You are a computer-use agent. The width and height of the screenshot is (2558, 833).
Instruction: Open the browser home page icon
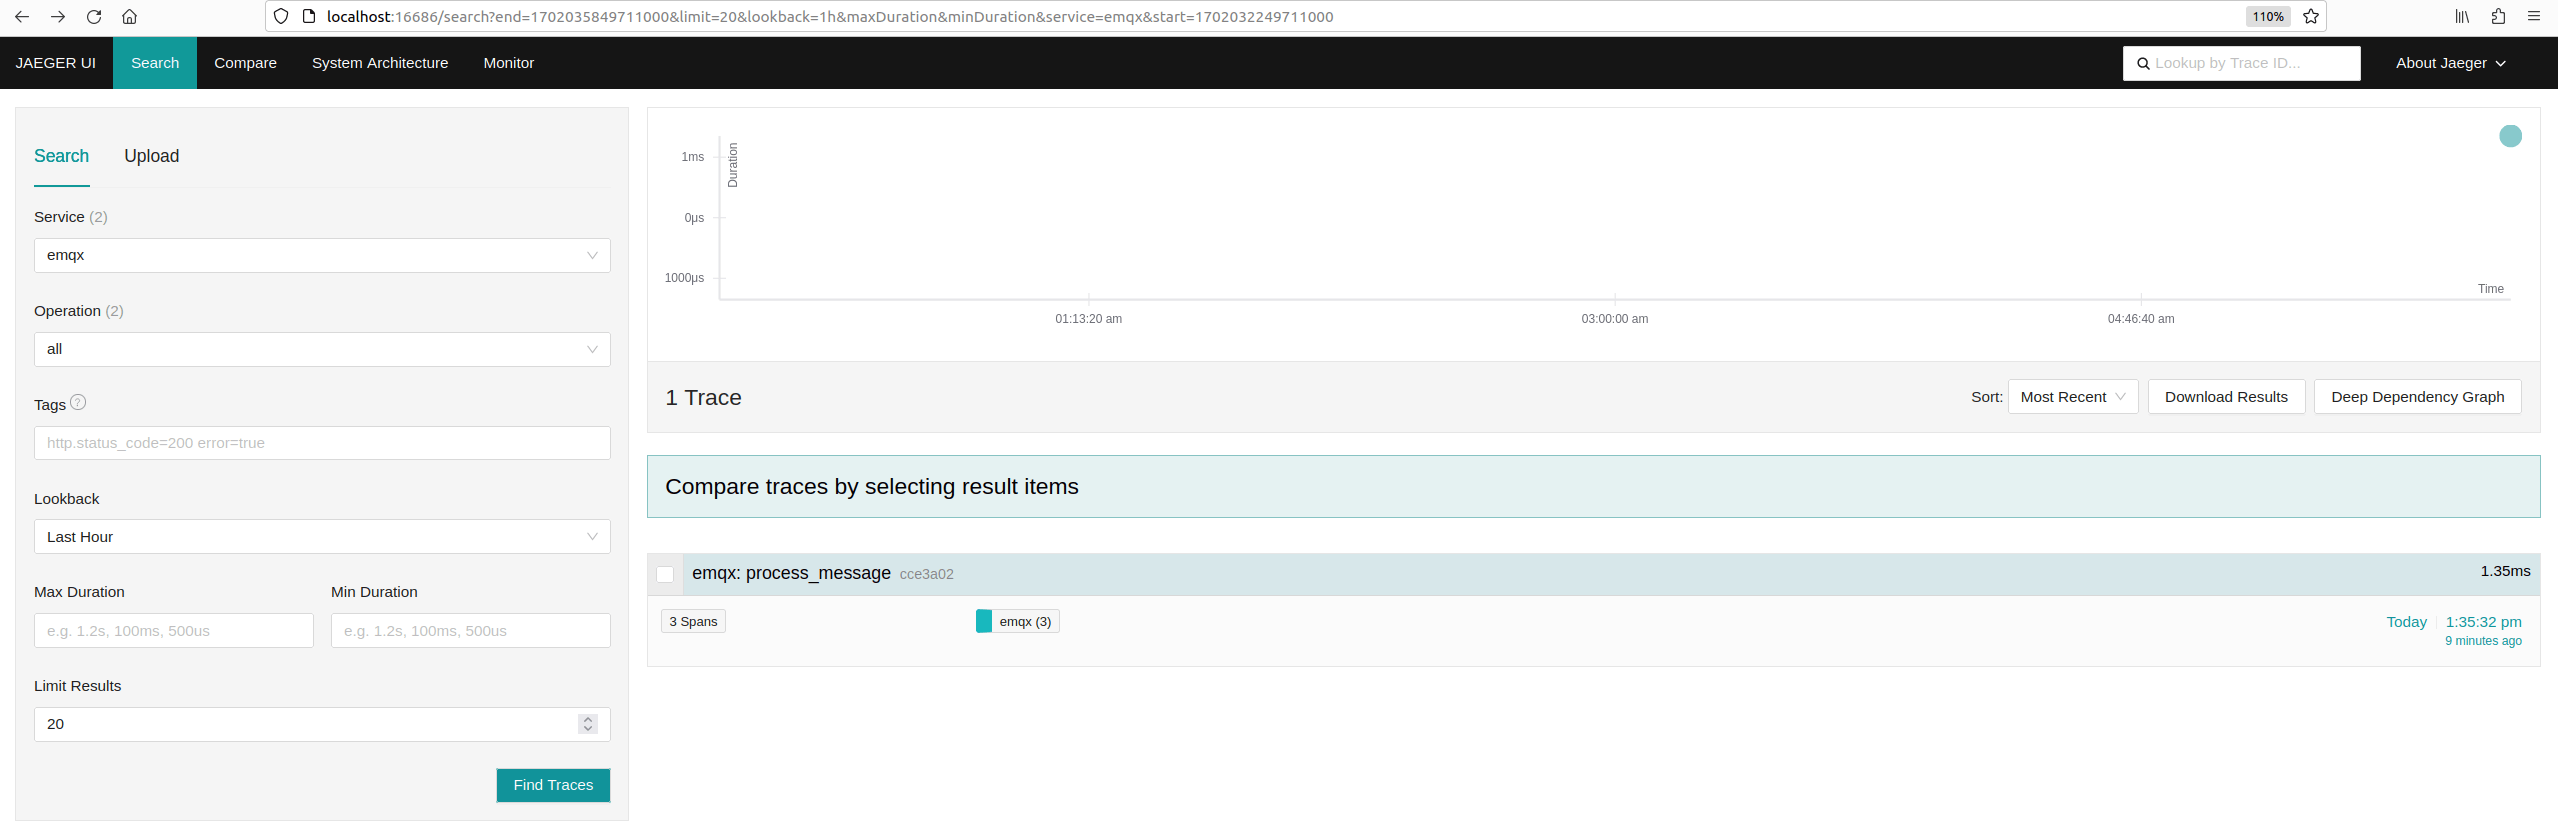[x=130, y=17]
